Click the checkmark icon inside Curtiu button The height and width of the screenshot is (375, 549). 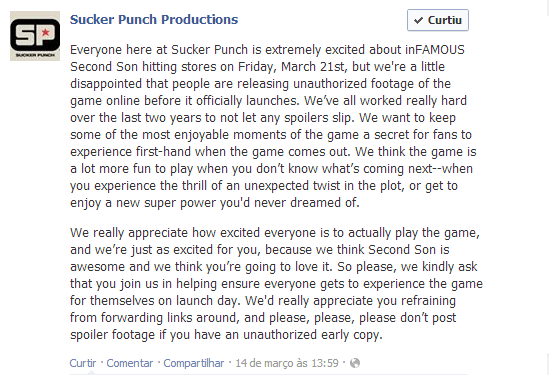click(x=418, y=20)
